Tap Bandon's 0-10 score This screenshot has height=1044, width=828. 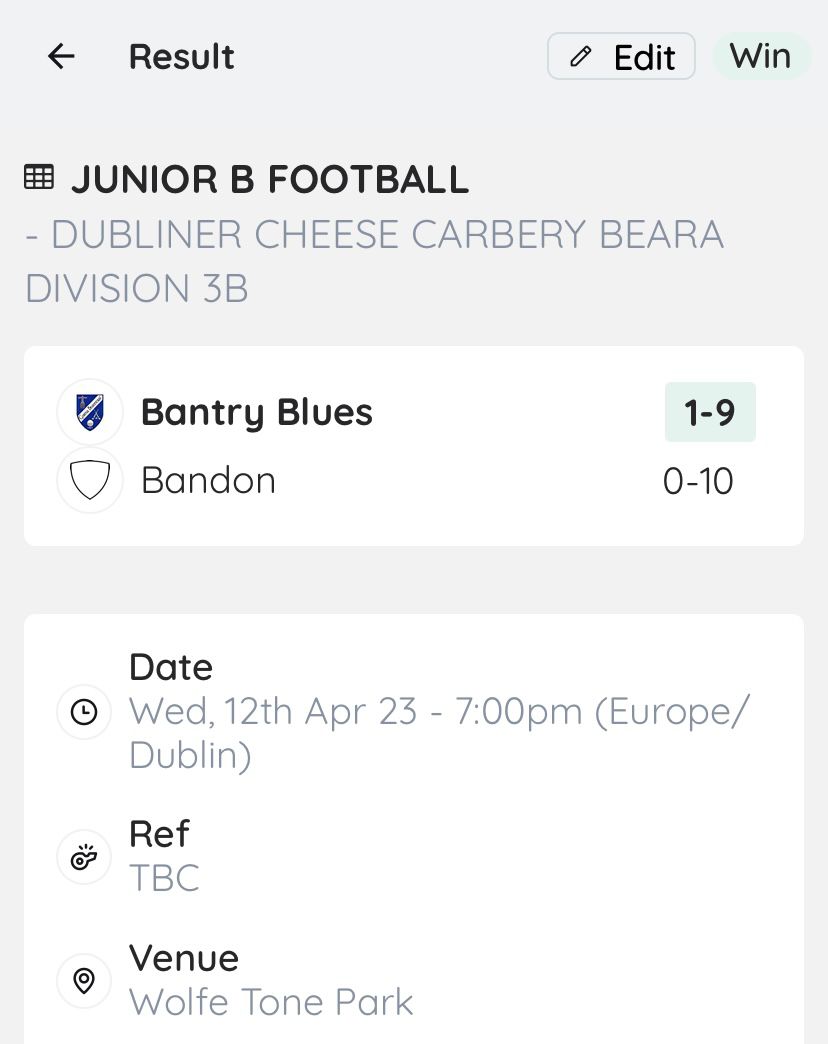pyautogui.click(x=698, y=481)
